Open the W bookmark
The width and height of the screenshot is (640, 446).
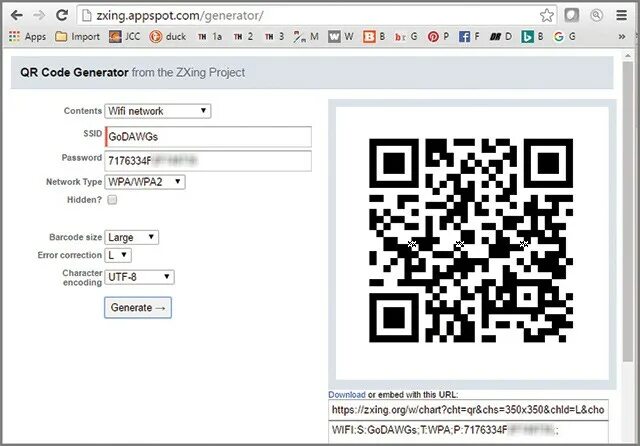(340, 37)
